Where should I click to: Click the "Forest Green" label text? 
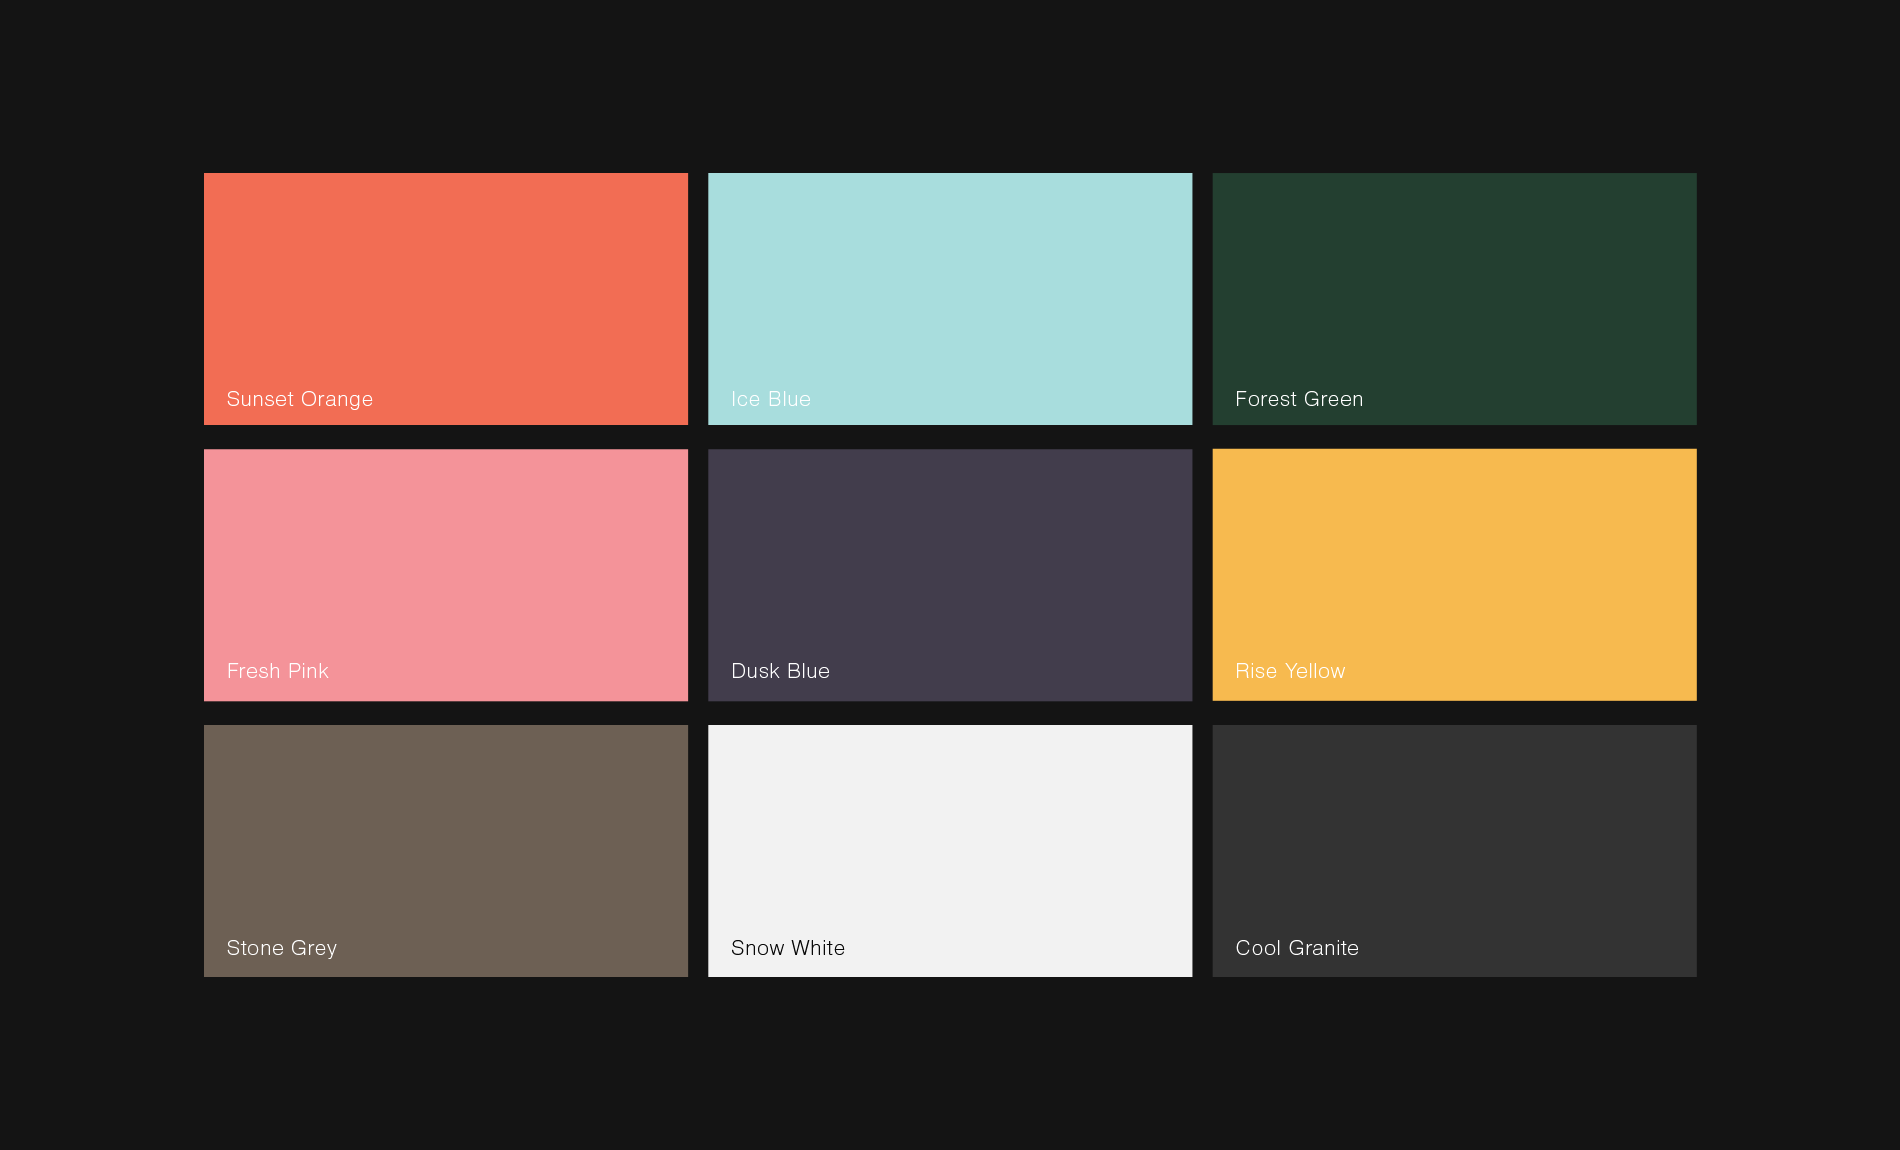[1299, 399]
